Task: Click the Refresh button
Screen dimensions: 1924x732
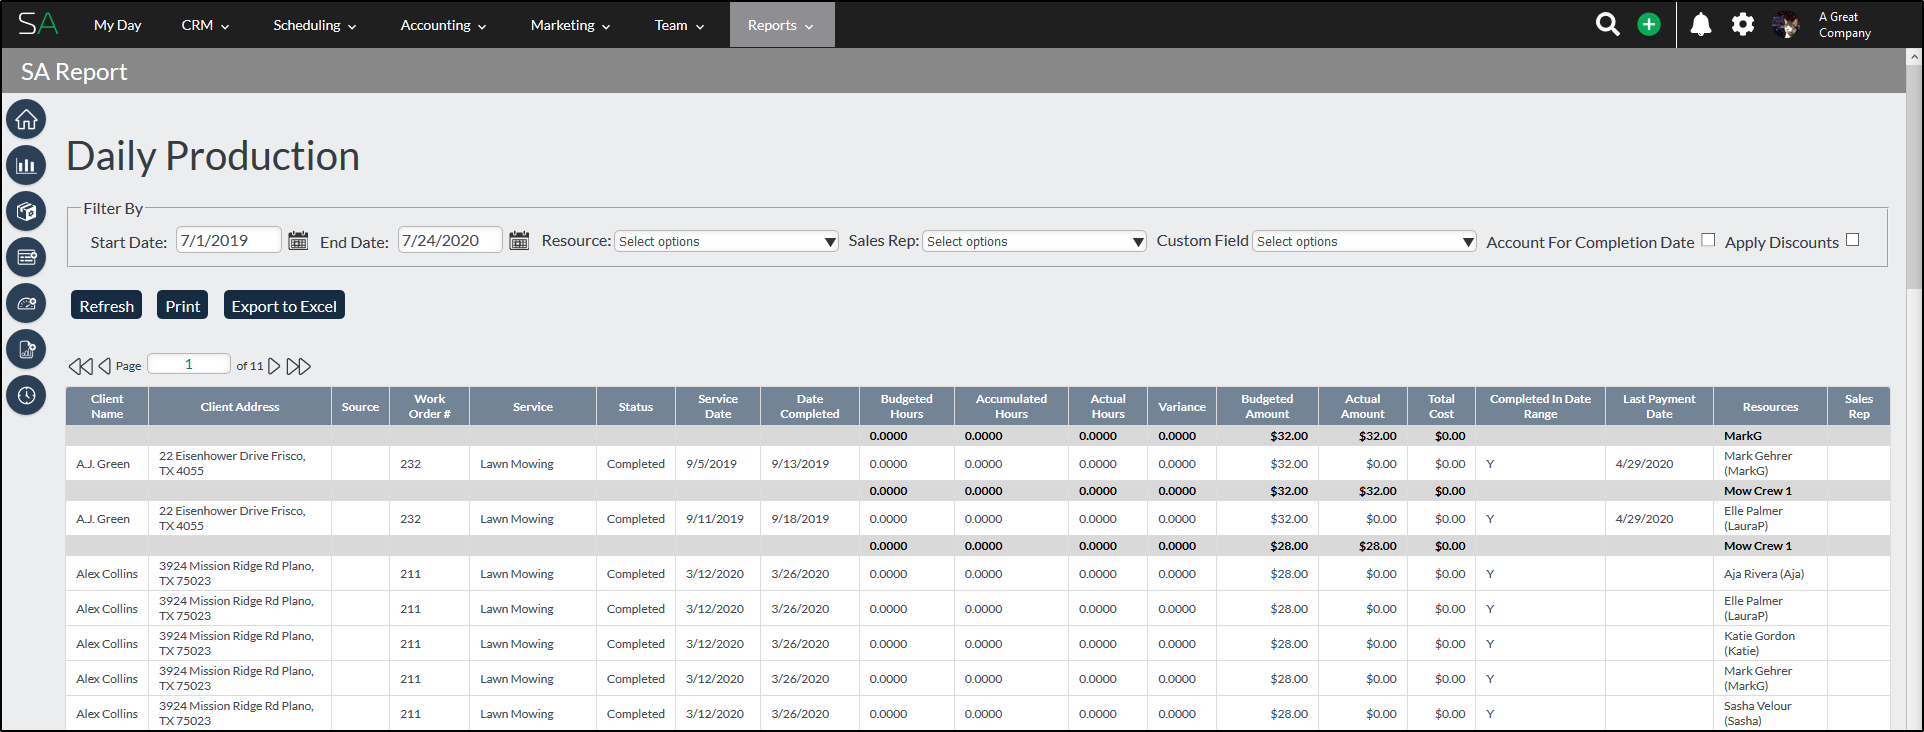Action: coord(106,306)
